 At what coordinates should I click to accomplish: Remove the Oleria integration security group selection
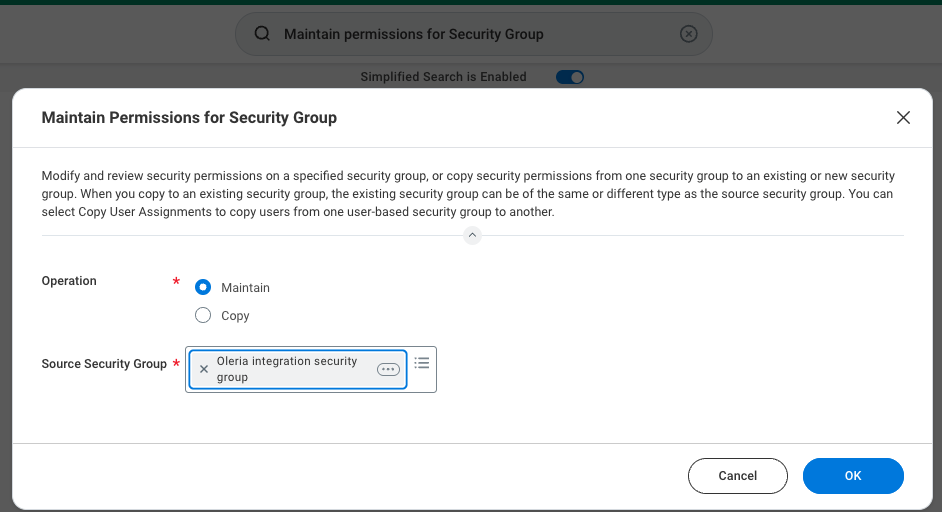click(x=204, y=369)
